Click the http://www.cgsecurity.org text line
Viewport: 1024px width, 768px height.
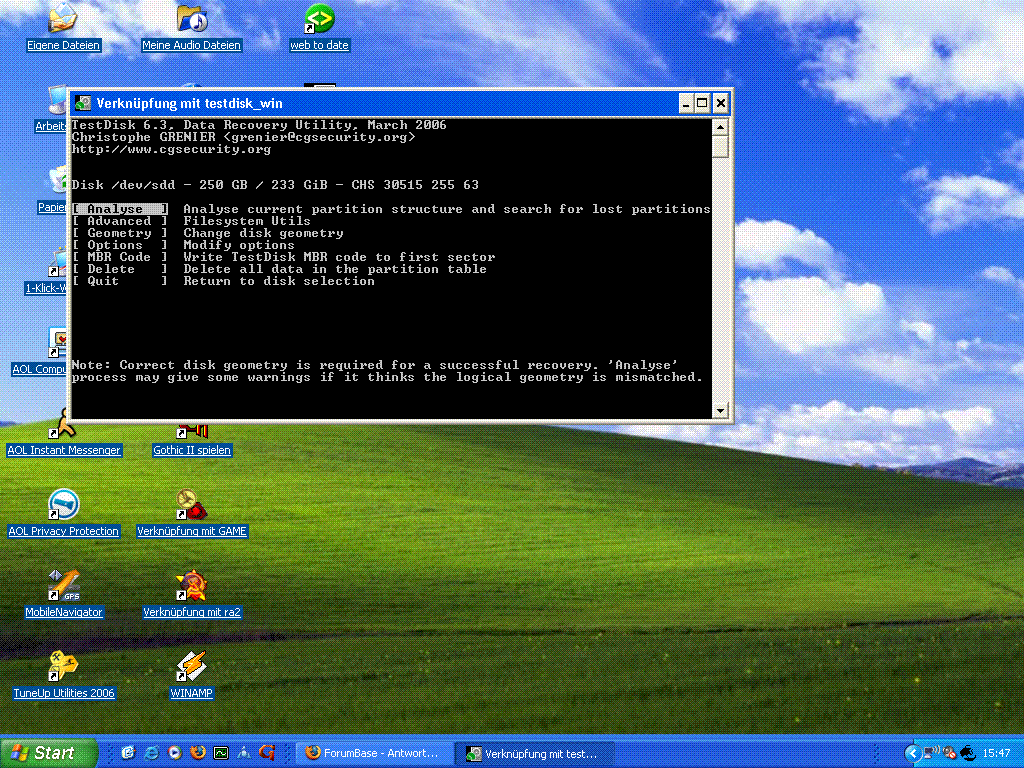coord(171,149)
